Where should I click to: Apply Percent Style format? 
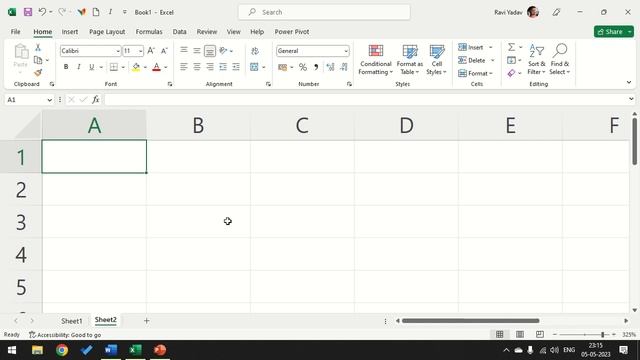[x=303, y=67]
